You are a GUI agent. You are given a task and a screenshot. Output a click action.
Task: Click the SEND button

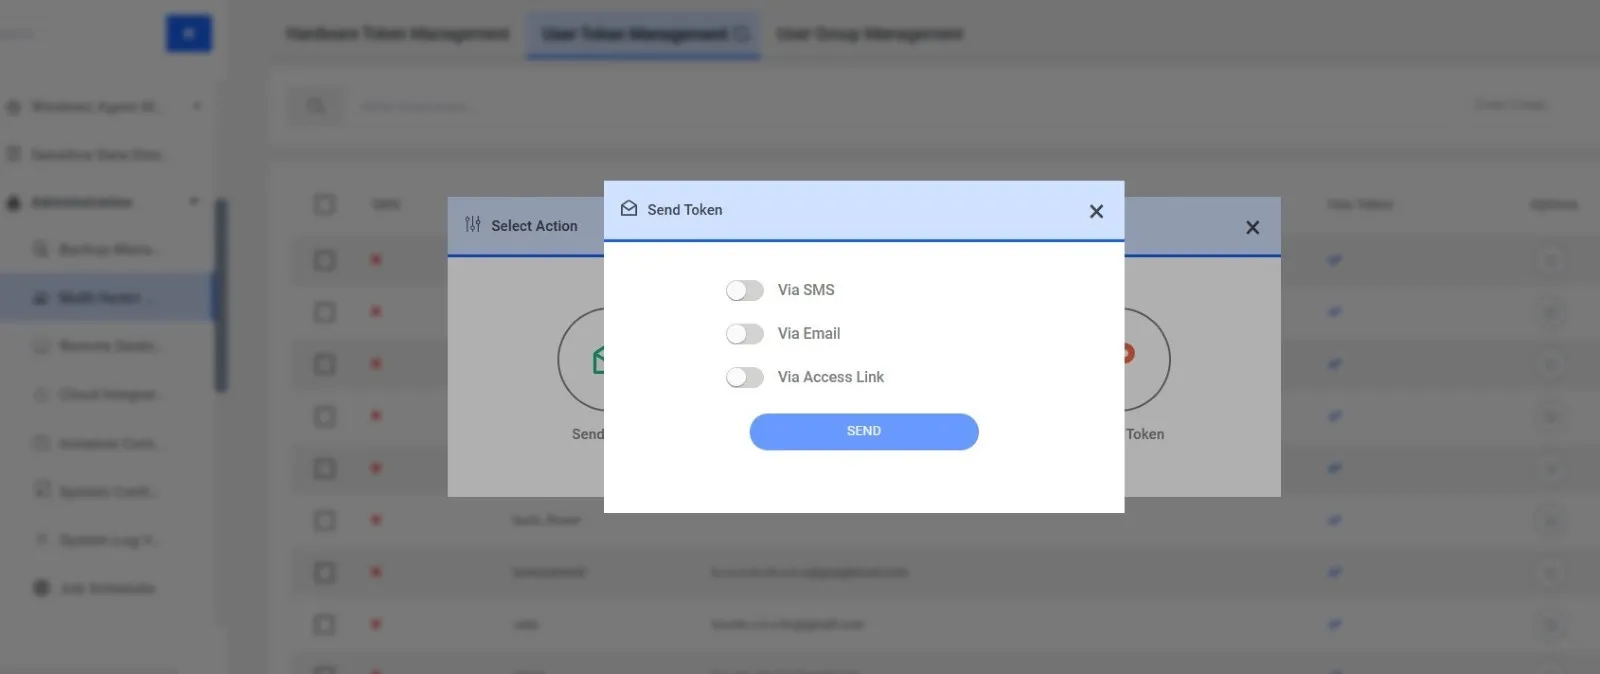(x=864, y=431)
